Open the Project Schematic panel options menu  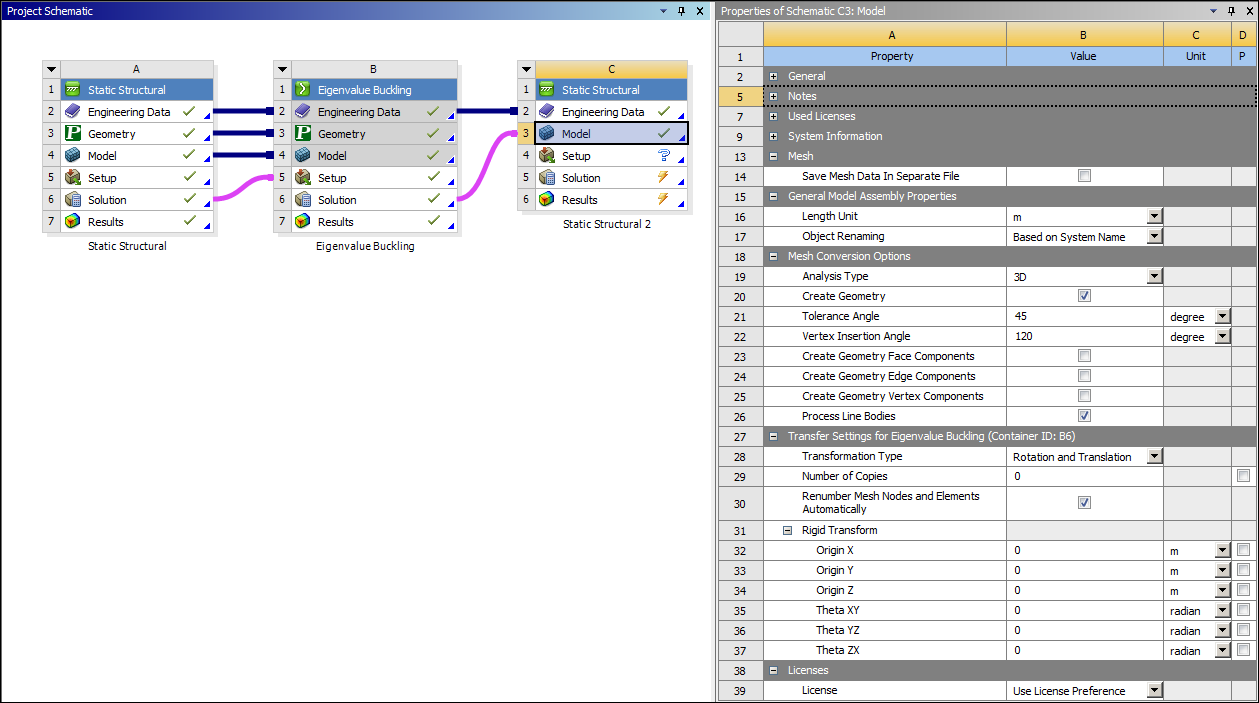662,10
